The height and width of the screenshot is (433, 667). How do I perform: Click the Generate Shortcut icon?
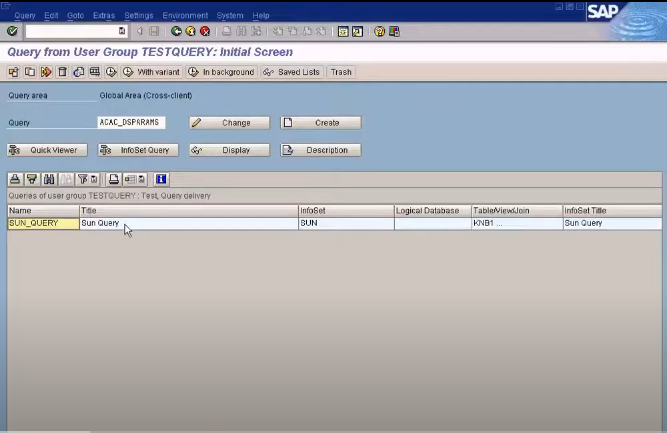tap(357, 31)
